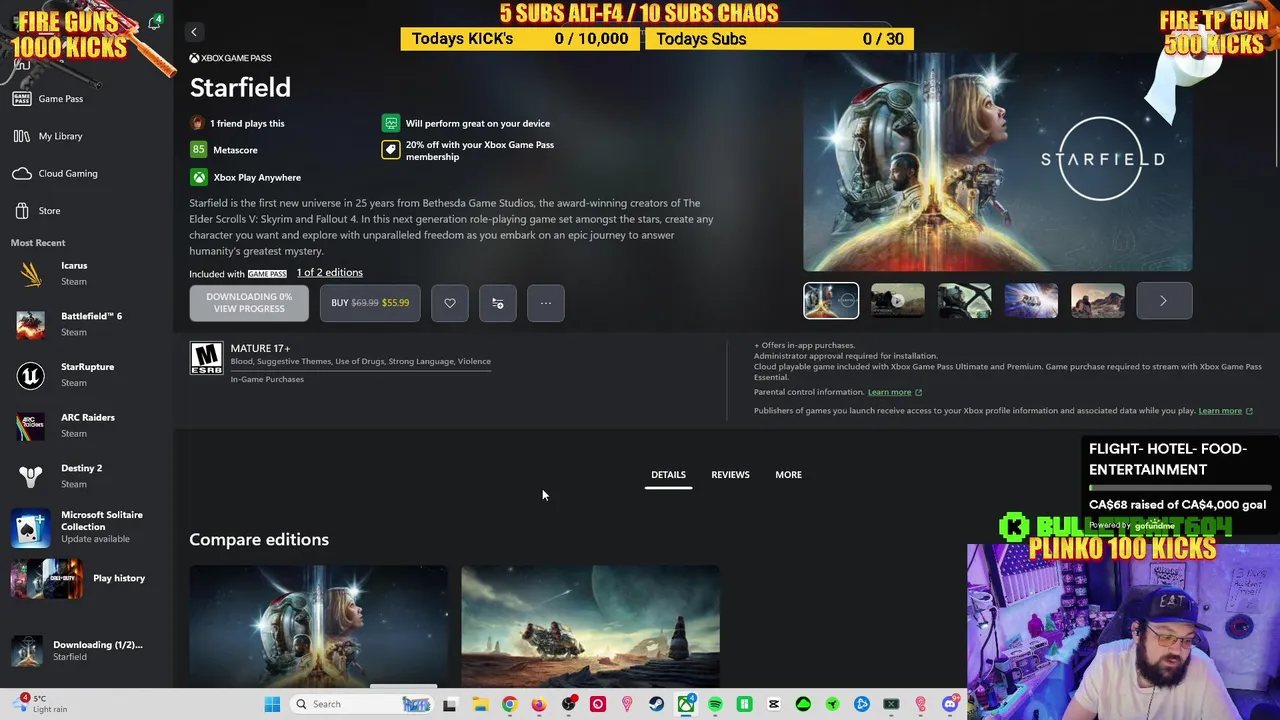The height and width of the screenshot is (720, 1280).
Task: Open Discord from taskbar
Action: click(950, 704)
